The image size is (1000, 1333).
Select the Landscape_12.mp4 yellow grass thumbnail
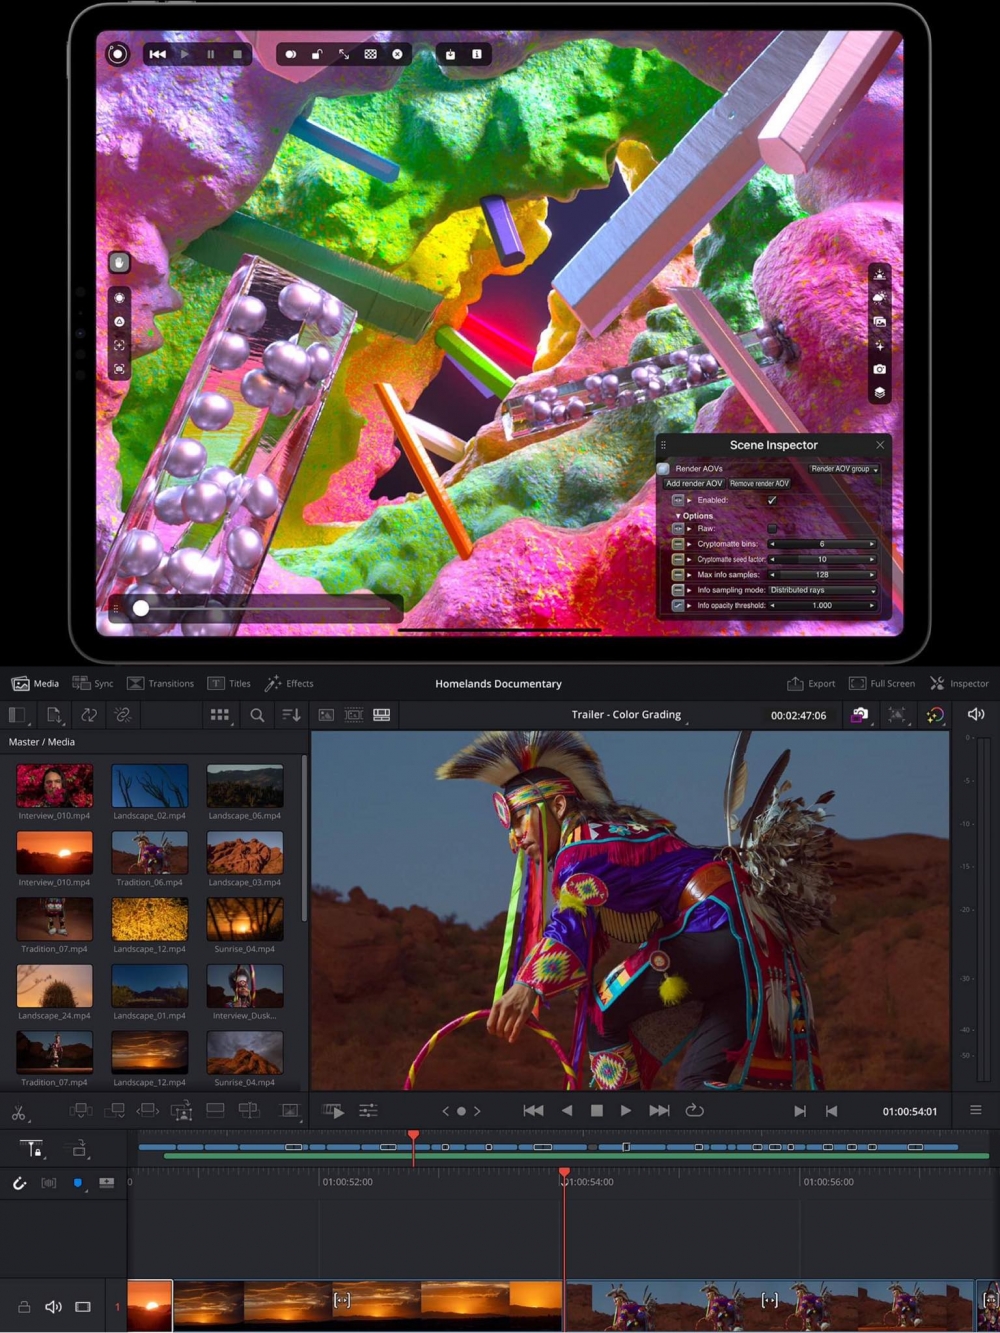pyautogui.click(x=149, y=919)
